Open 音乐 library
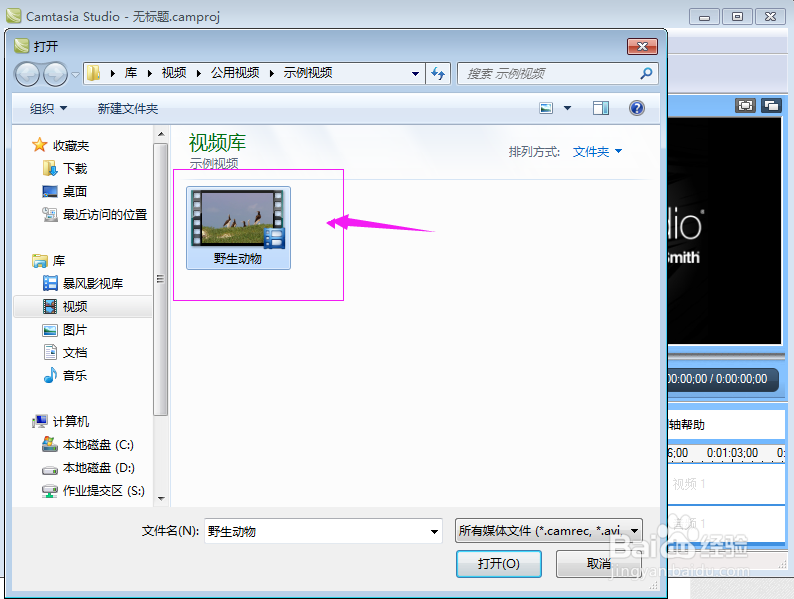Viewport: 794px width, 599px height. (65, 376)
